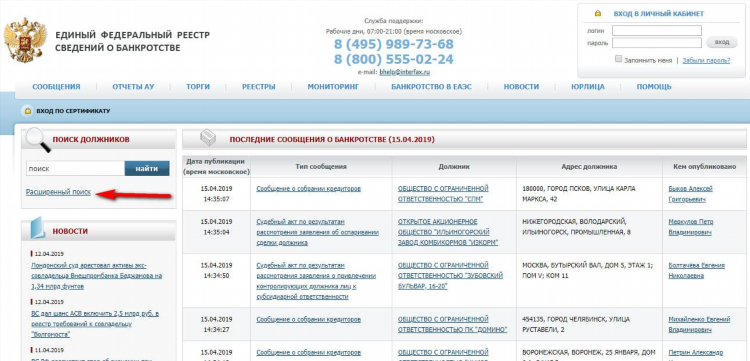Click the timestamp 14:35:04 cell
750x361 pixels.
point(216,232)
